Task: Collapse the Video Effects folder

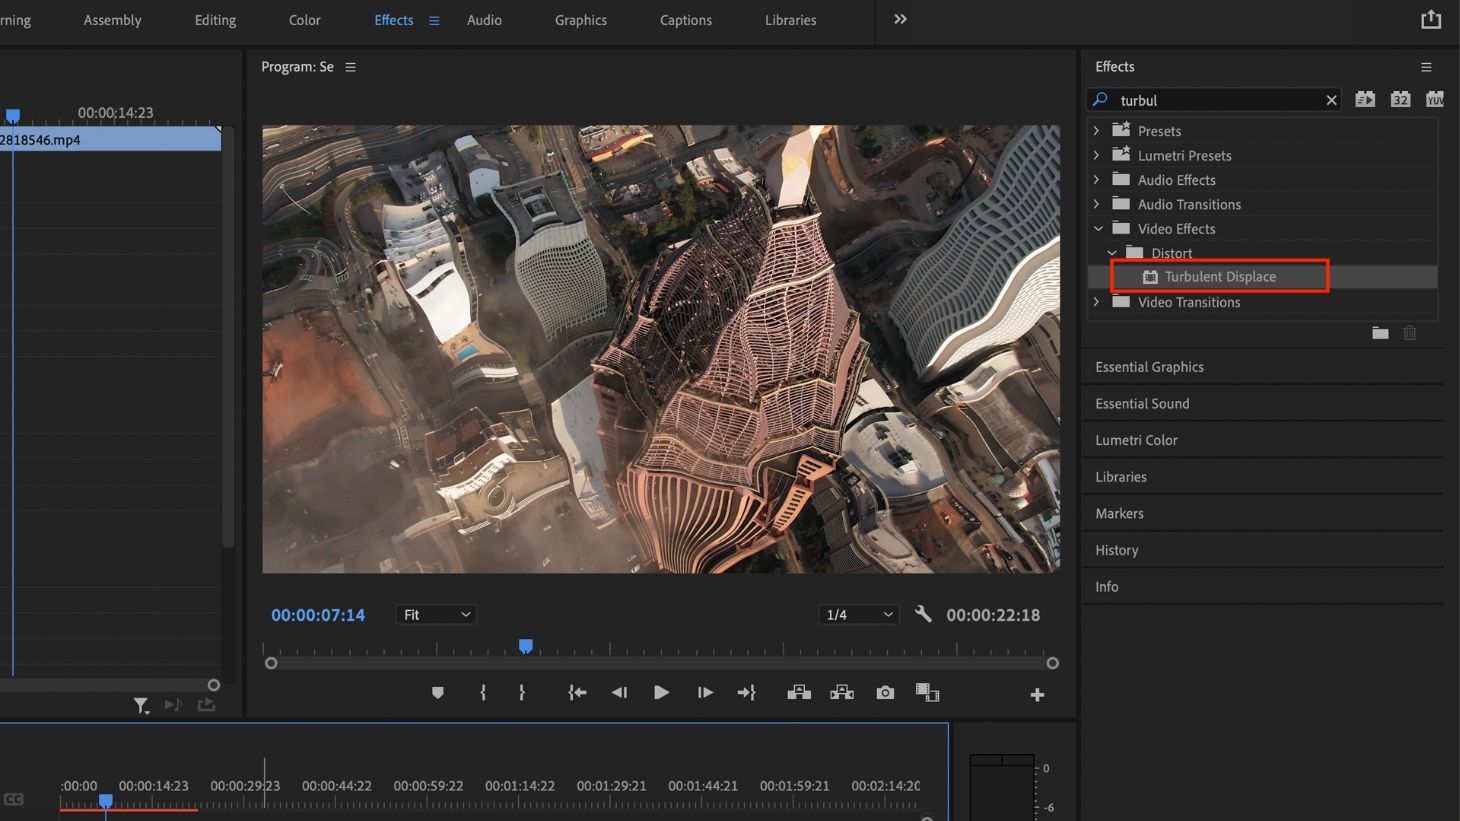Action: coord(1097,228)
